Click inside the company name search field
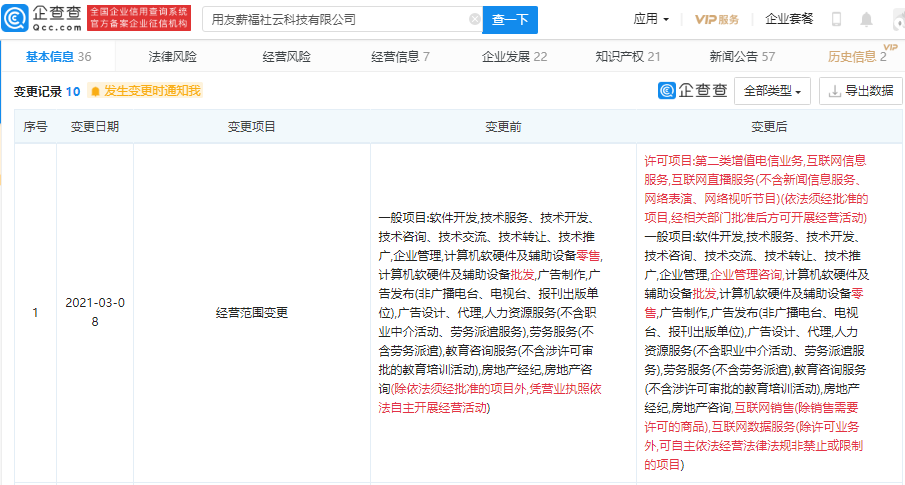 (342, 20)
